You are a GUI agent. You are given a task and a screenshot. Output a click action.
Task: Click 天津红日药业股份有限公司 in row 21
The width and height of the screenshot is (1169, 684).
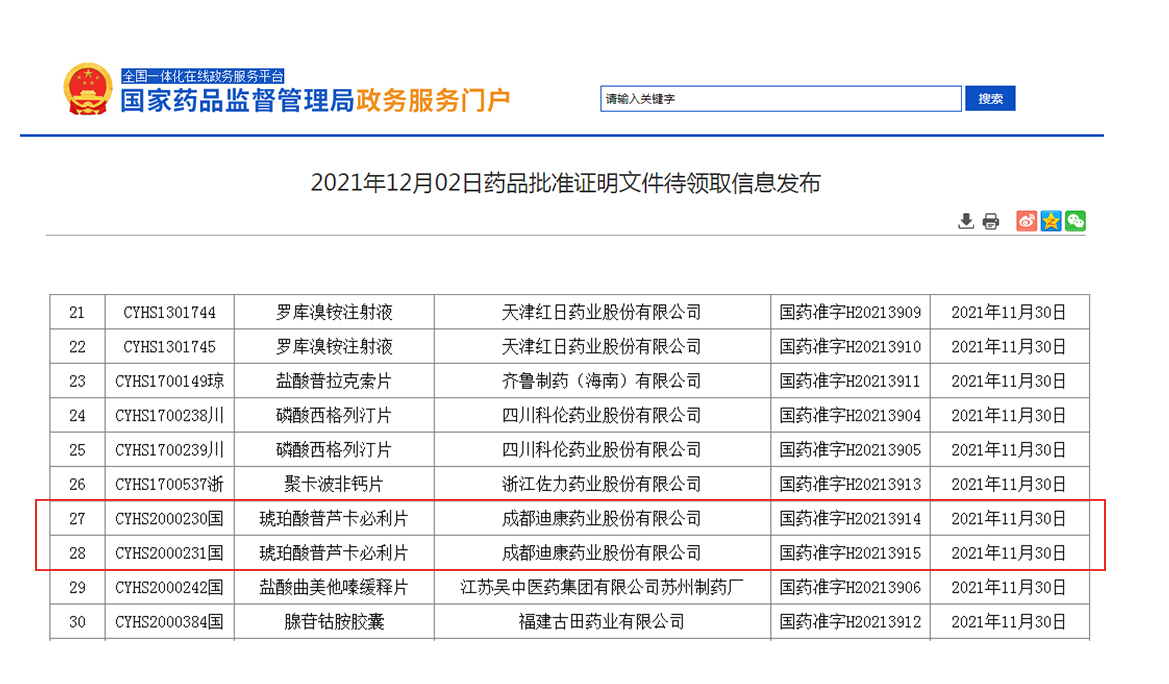pos(601,313)
